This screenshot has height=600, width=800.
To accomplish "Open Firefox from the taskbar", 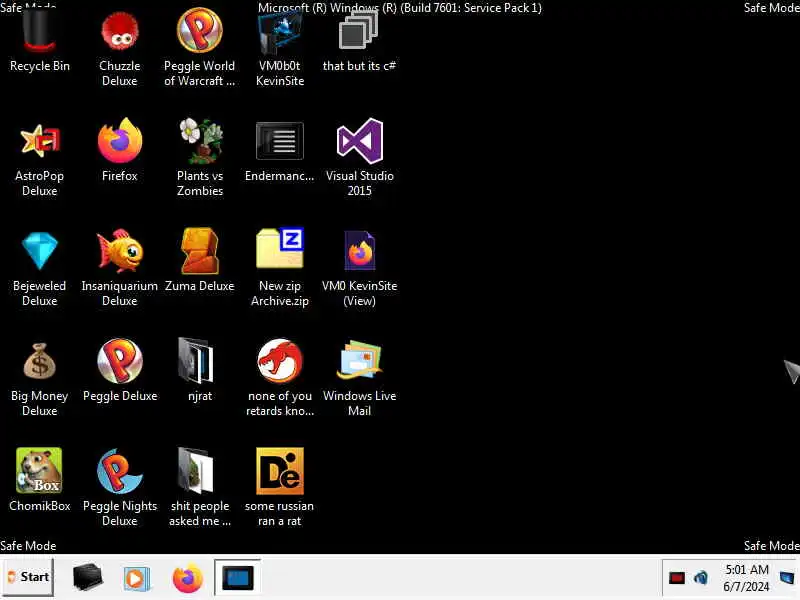I will click(187, 578).
